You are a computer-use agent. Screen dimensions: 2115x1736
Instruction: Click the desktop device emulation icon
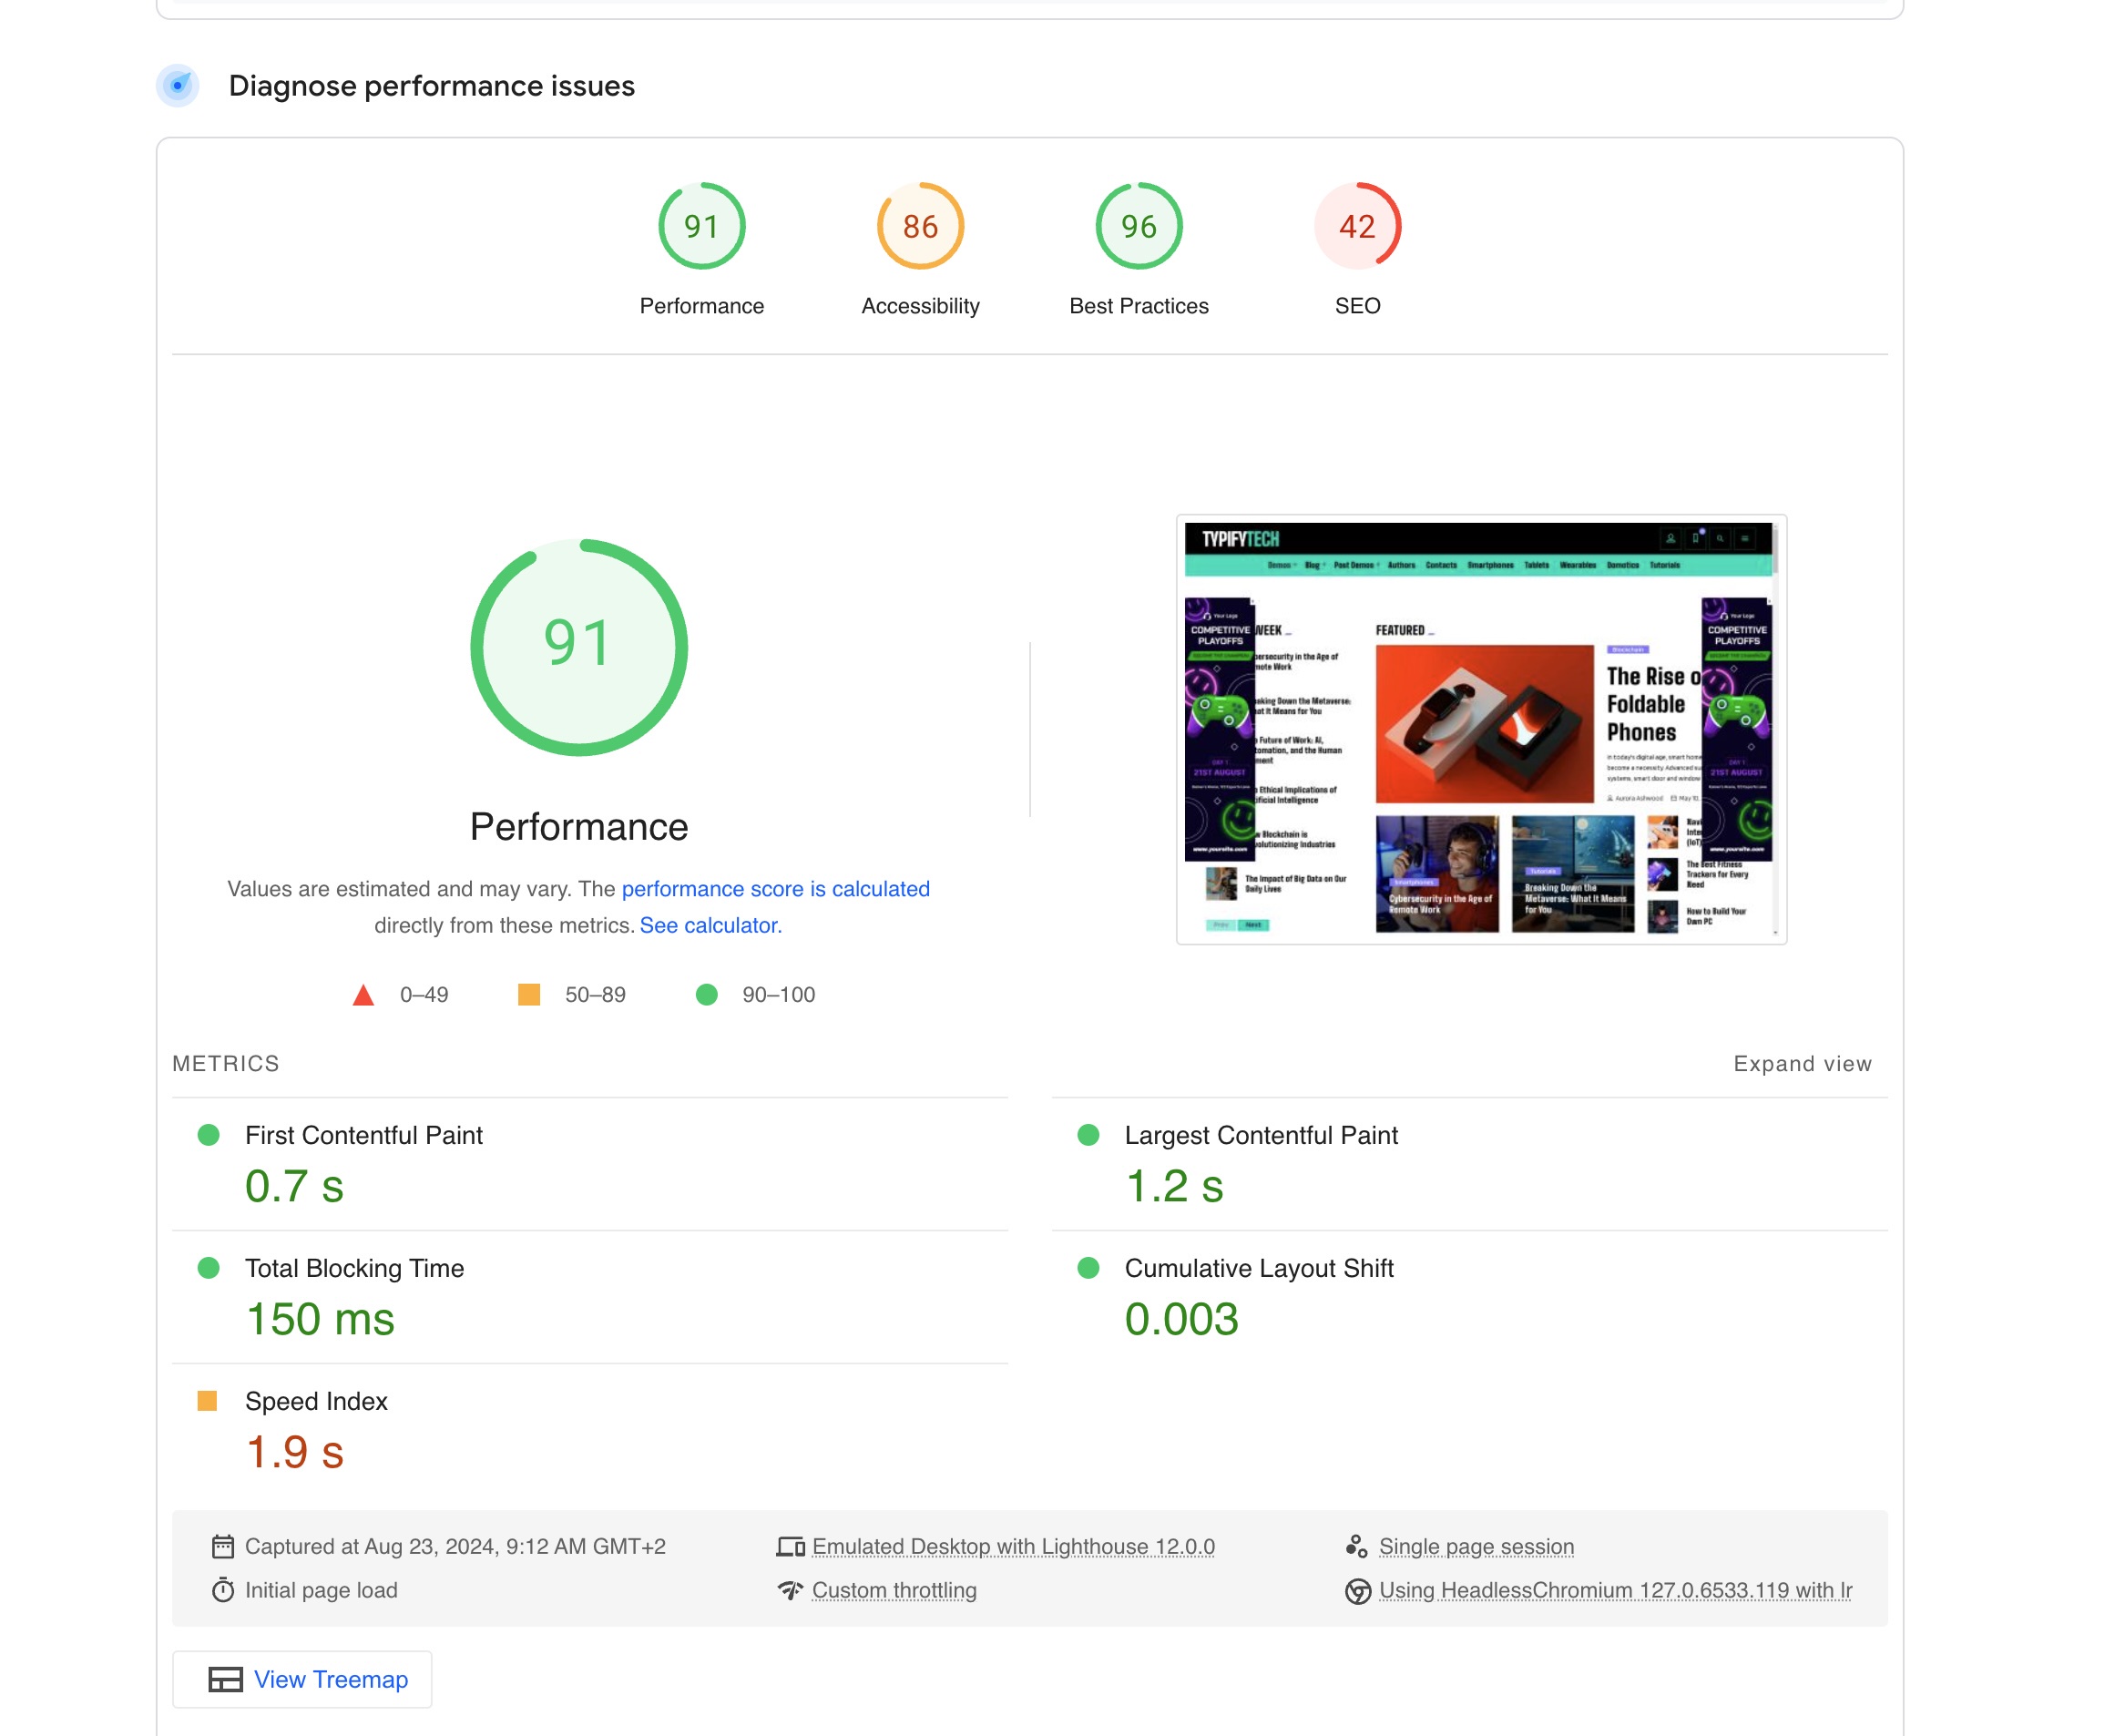click(790, 1547)
